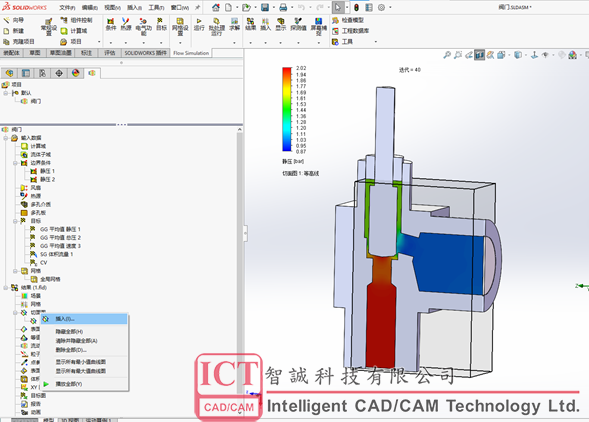Select the Flow Simulation ribbon tab
Image resolution: width=589 pixels, height=422 pixels.
pos(191,53)
